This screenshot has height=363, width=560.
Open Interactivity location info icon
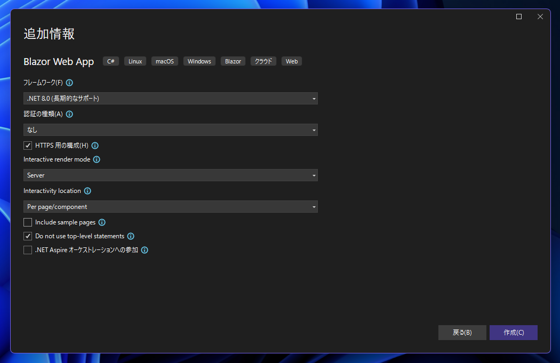[88, 191]
